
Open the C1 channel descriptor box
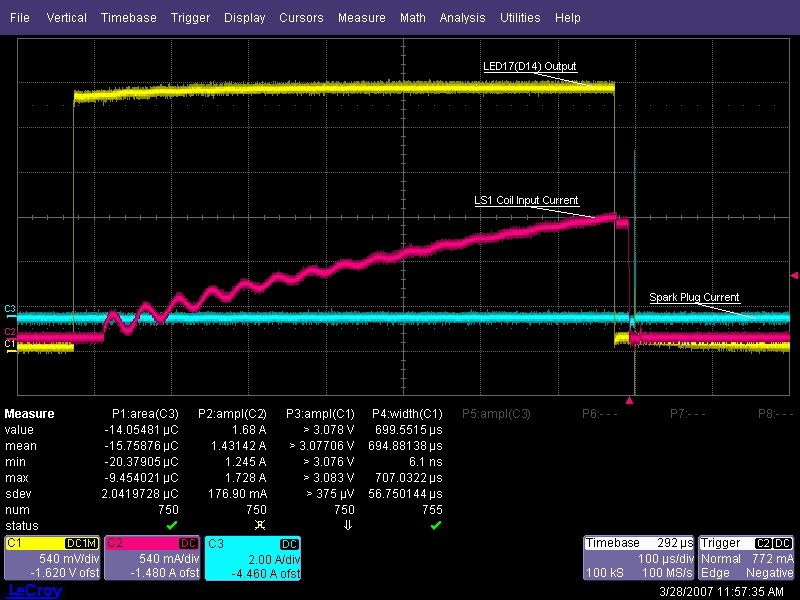click(x=52, y=558)
